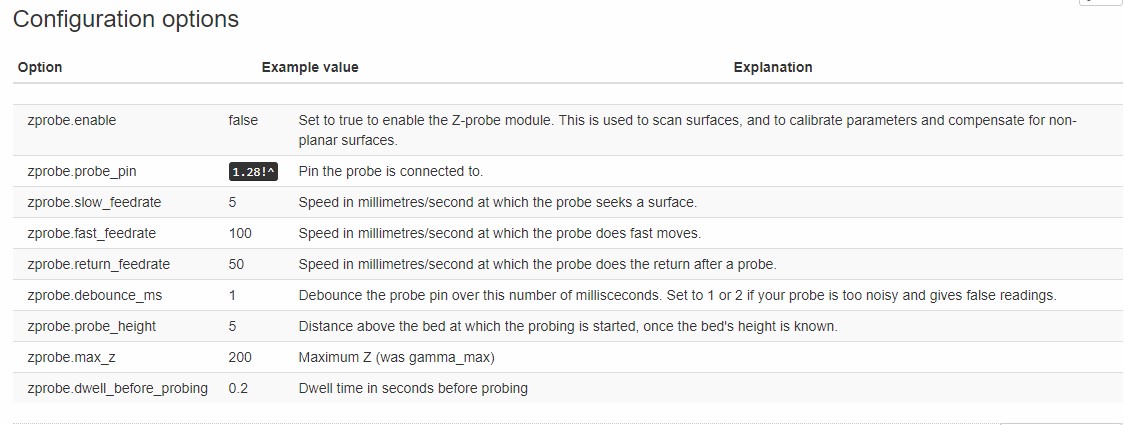Screen dimensions: 1124x425
Task: Select the zprobe.slow_feedrate option name
Action: point(94,202)
